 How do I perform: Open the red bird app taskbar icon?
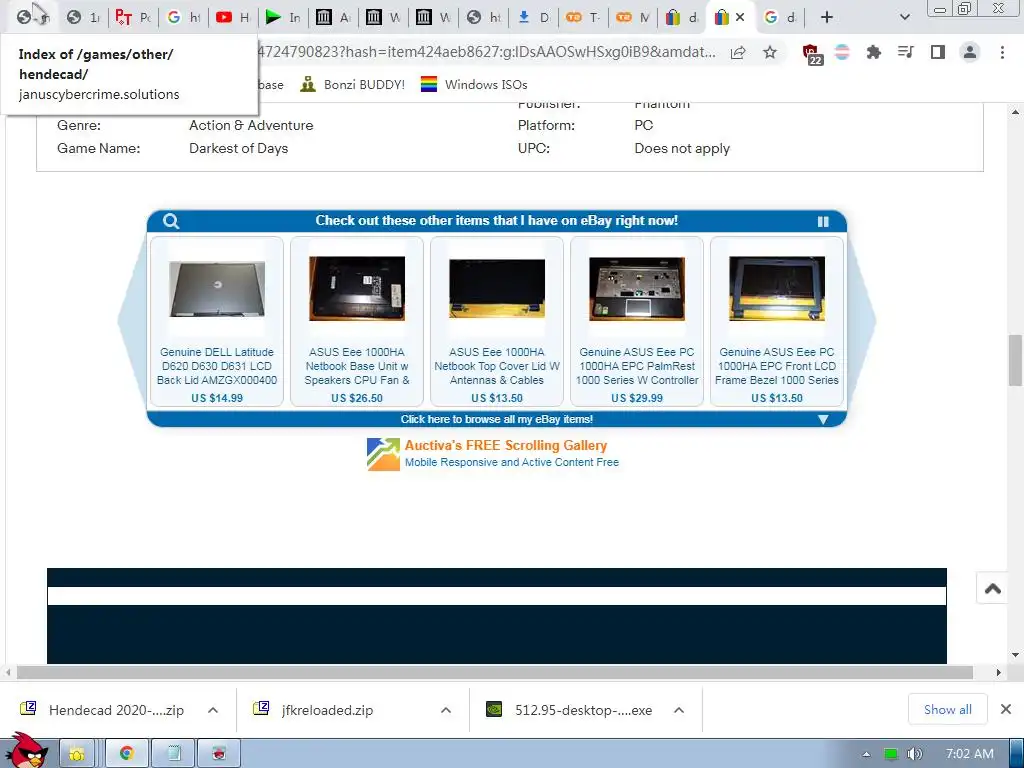tap(219, 754)
